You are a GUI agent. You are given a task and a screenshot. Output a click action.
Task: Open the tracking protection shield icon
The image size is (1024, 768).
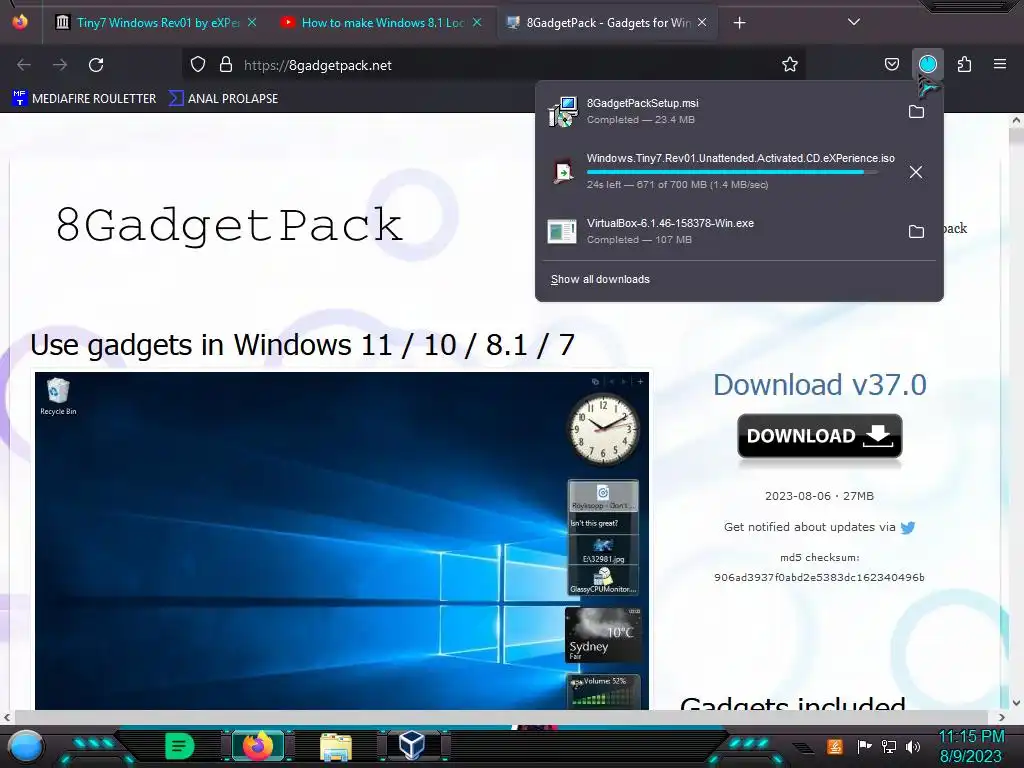pyautogui.click(x=198, y=64)
